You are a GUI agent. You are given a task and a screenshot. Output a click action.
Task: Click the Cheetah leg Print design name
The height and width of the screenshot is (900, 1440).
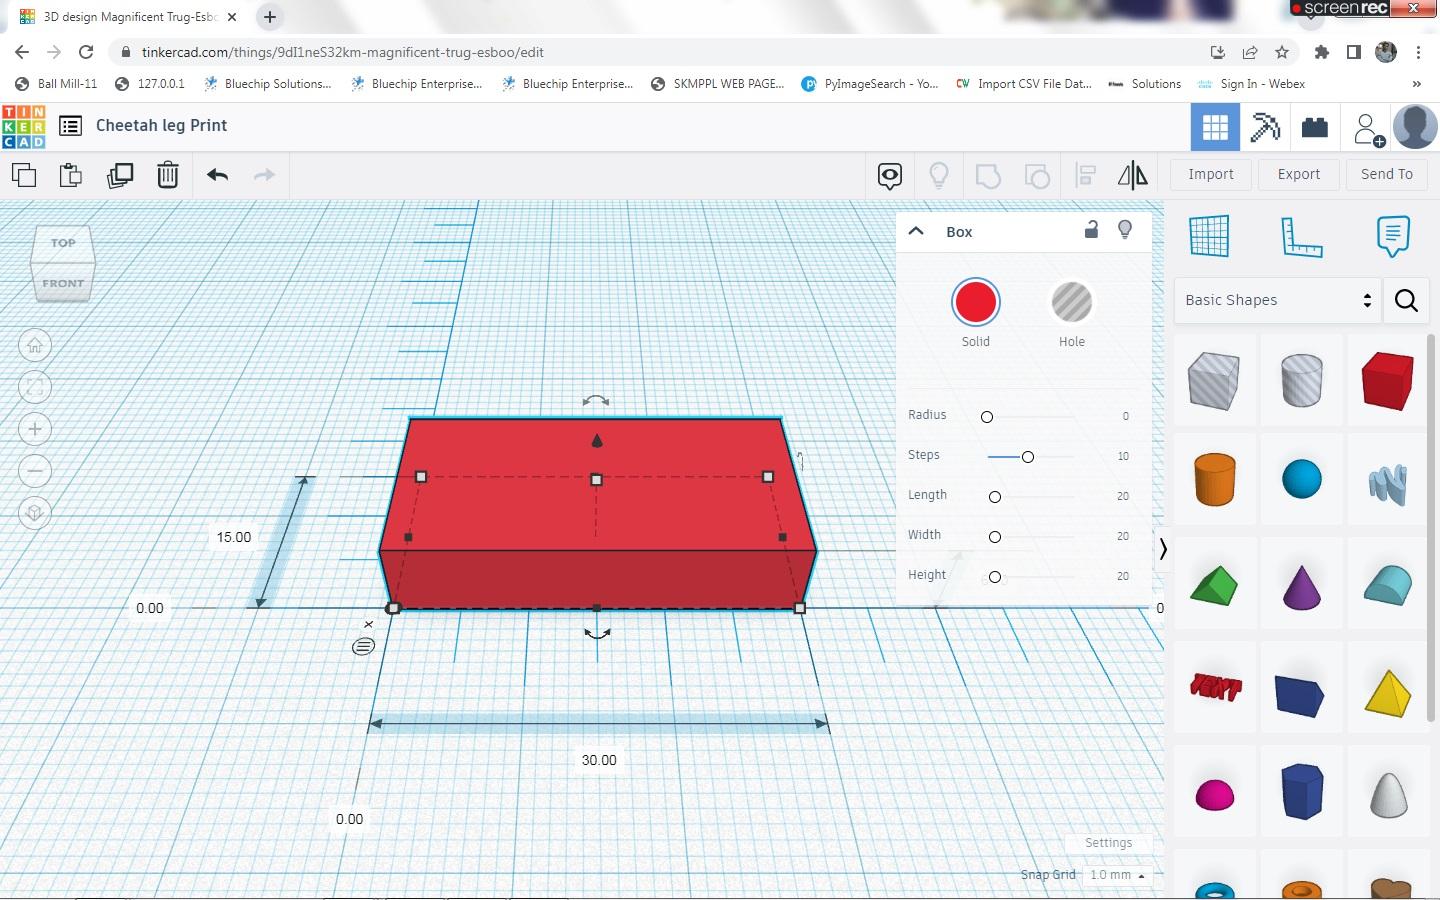click(162, 126)
